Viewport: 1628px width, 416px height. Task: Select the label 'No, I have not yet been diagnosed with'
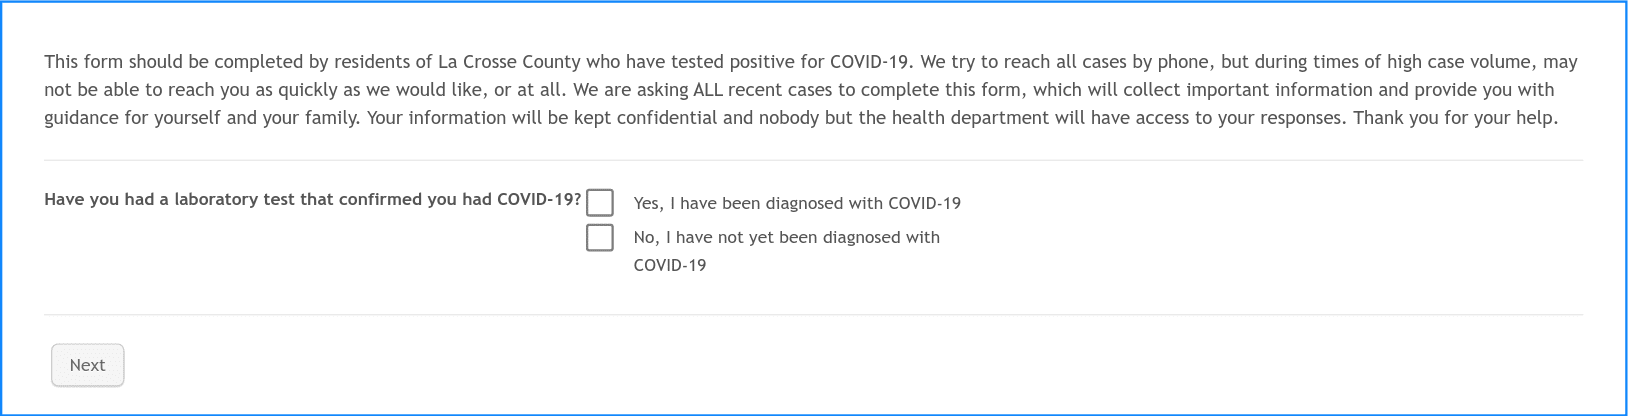[x=787, y=237]
